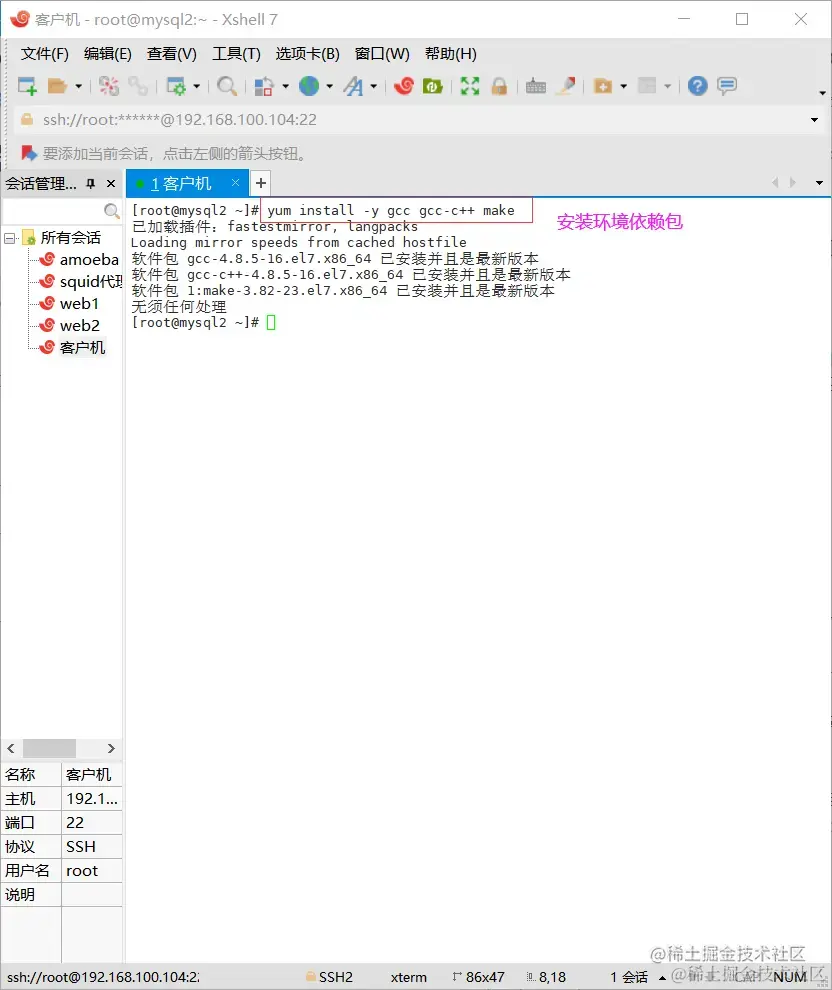Click the grayed Reconnect link icon
The image size is (832, 990).
point(138,86)
